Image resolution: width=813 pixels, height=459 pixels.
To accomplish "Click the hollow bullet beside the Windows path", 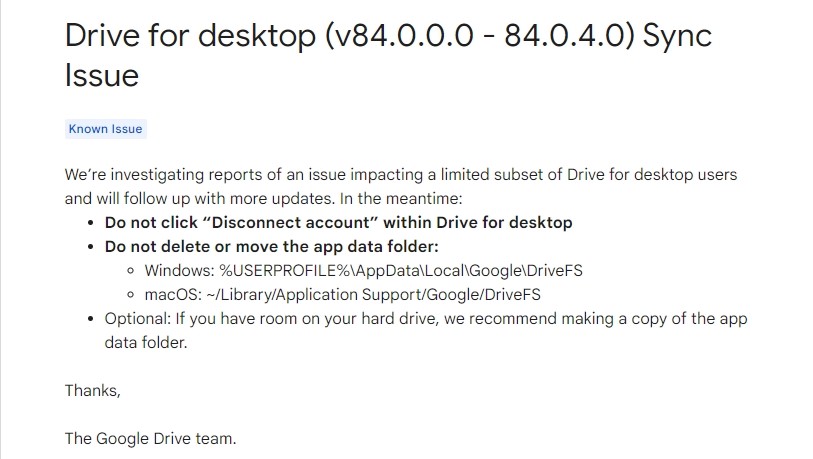I will [x=131, y=271].
